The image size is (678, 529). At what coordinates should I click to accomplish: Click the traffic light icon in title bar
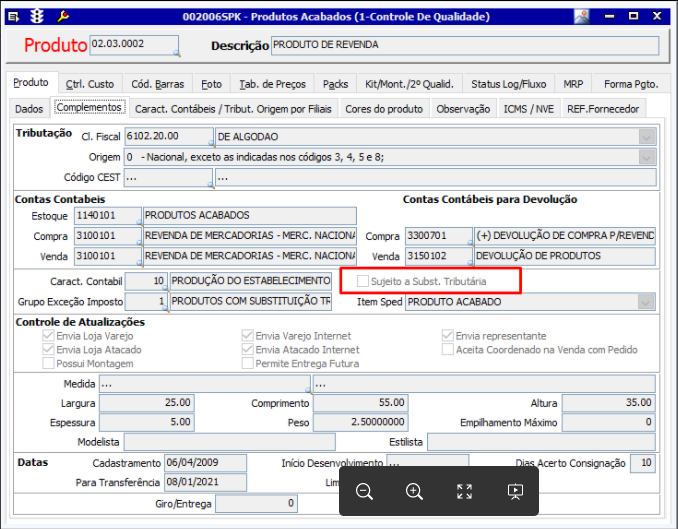[37, 16]
